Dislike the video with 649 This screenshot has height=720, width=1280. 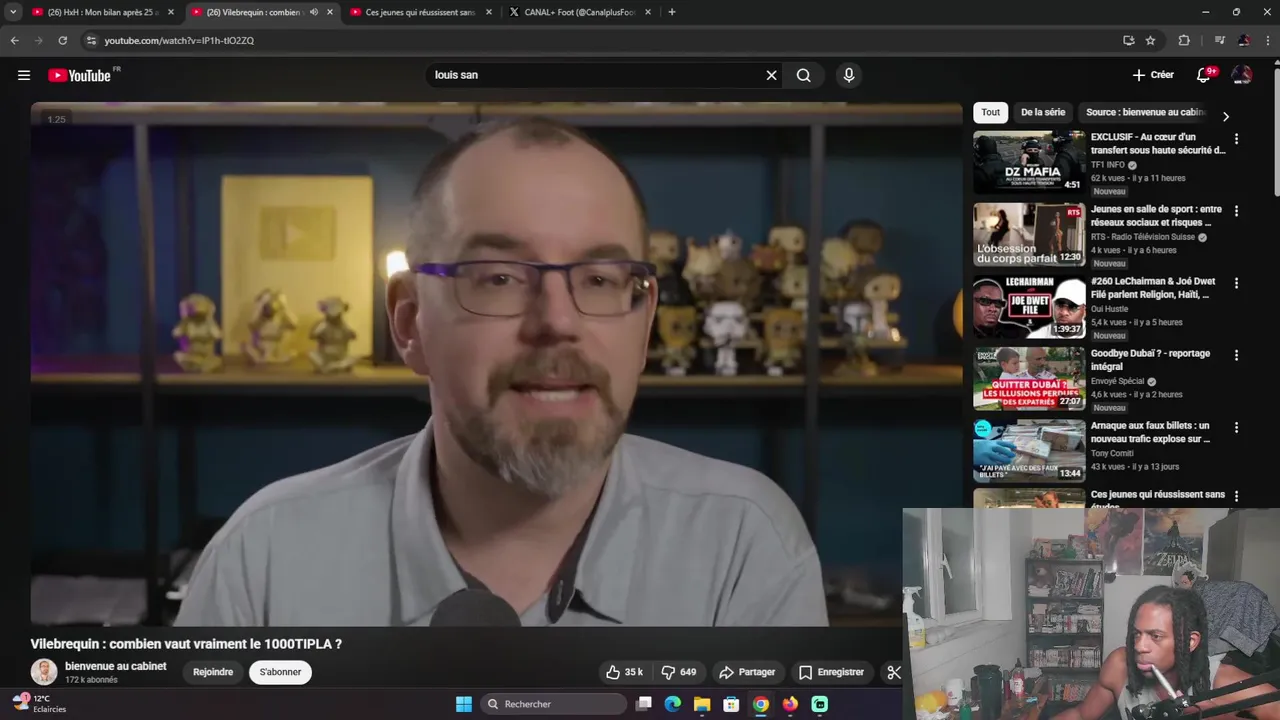click(679, 672)
